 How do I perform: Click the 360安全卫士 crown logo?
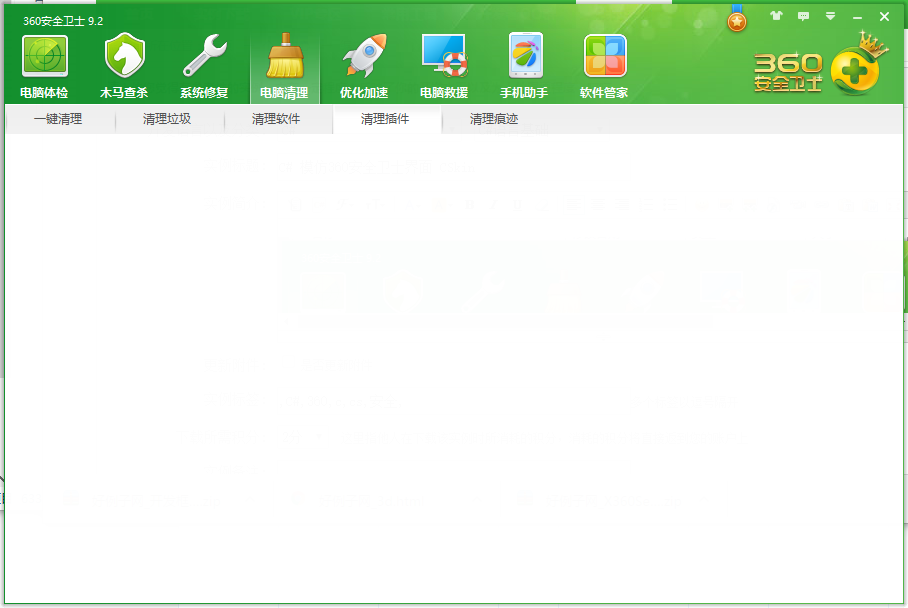click(x=821, y=65)
